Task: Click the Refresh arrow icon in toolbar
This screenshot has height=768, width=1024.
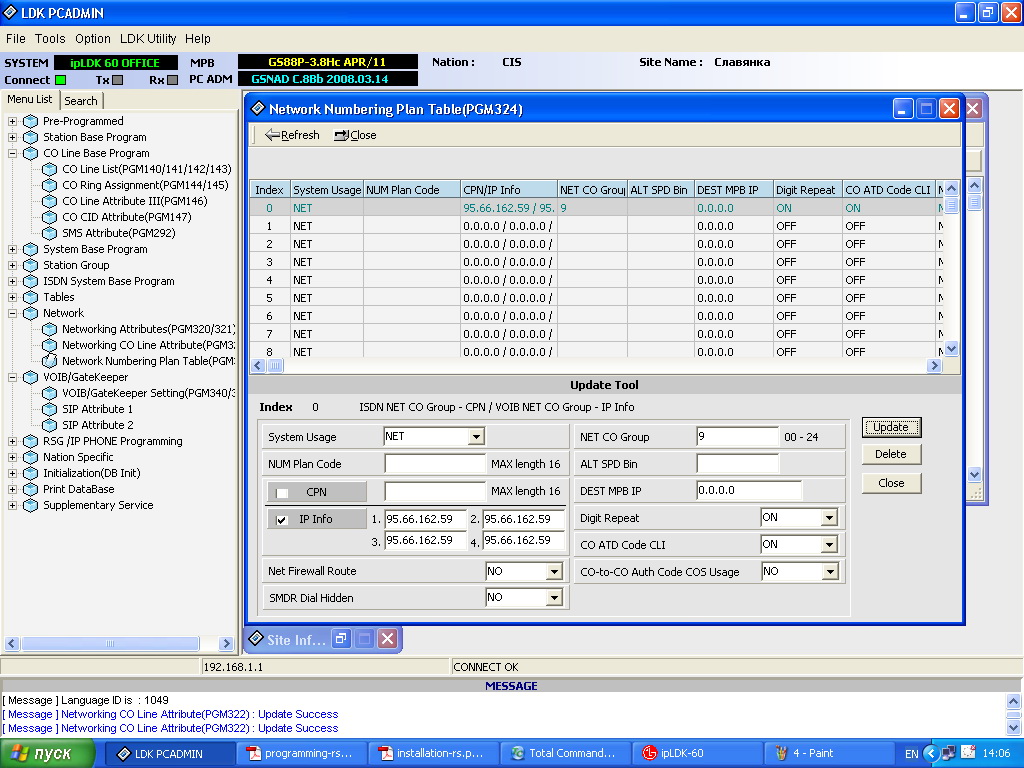Action: pos(271,135)
